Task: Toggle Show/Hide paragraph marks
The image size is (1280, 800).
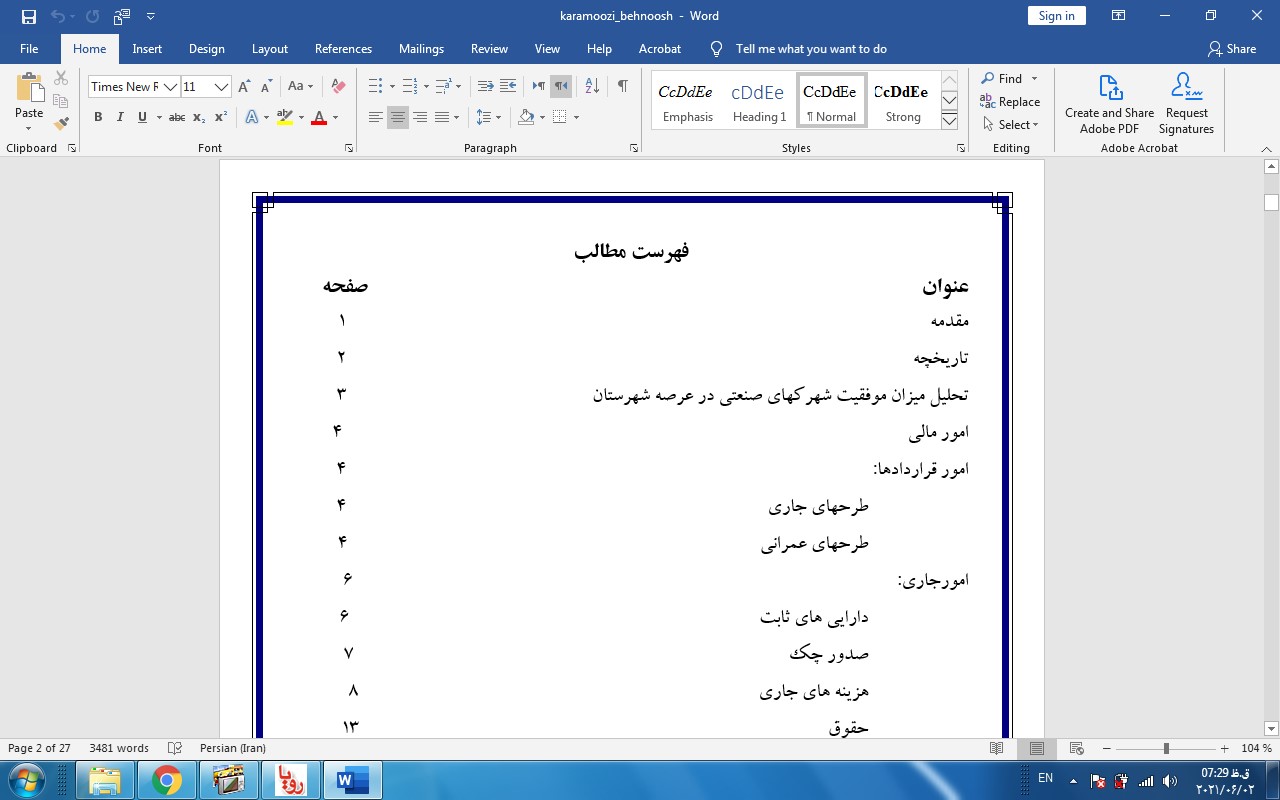Action: (x=622, y=87)
